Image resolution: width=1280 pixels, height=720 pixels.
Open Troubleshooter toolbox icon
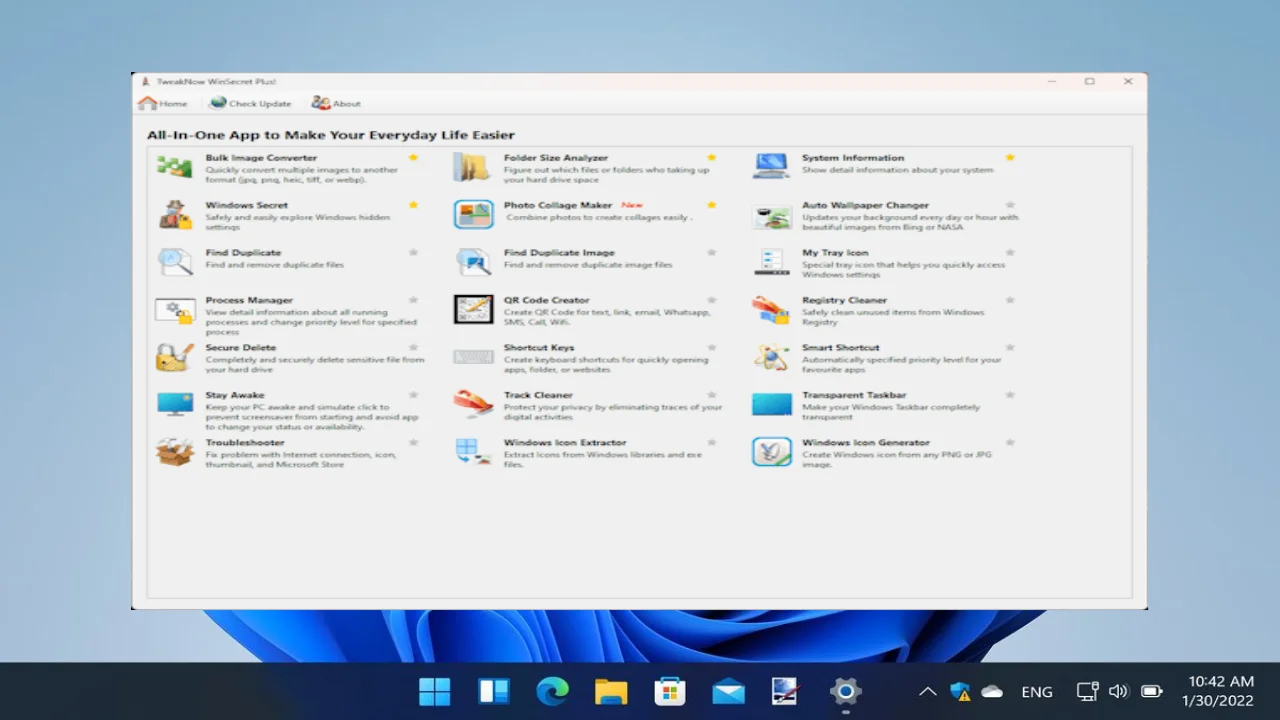point(174,451)
